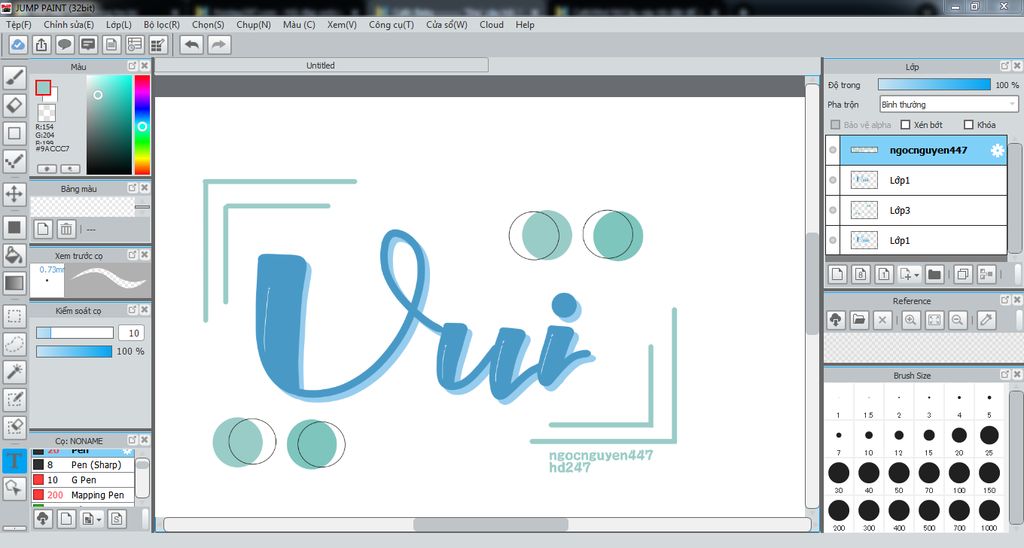Activate the Lasso selection tool

(14, 344)
